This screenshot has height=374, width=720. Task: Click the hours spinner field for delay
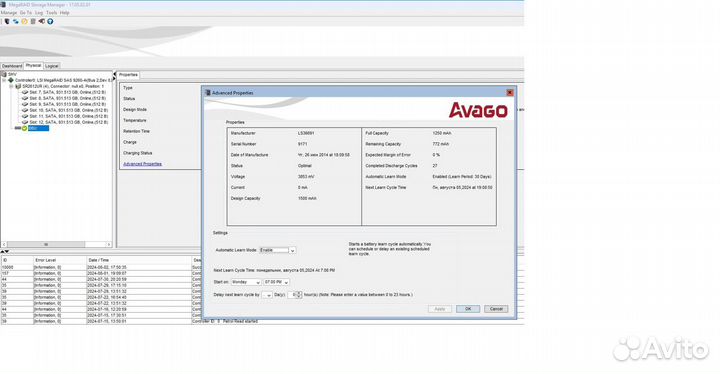(295, 295)
